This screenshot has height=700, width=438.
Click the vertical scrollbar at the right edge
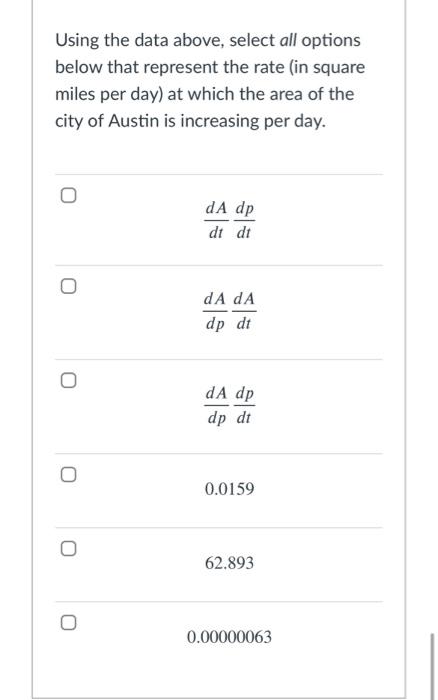[x=432, y=666]
